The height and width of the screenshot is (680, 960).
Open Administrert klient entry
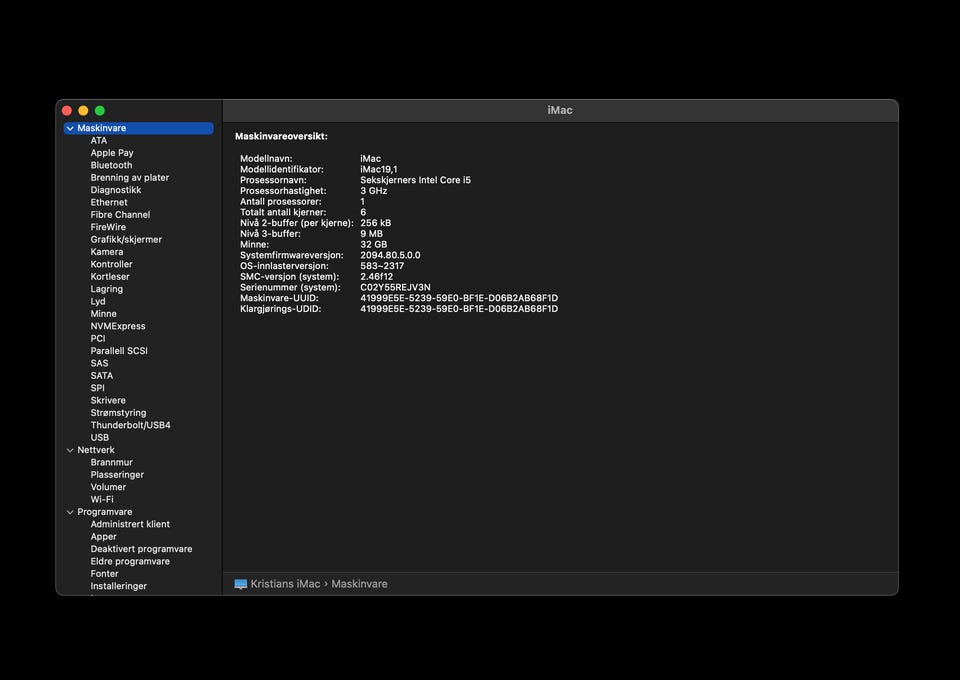(x=130, y=524)
